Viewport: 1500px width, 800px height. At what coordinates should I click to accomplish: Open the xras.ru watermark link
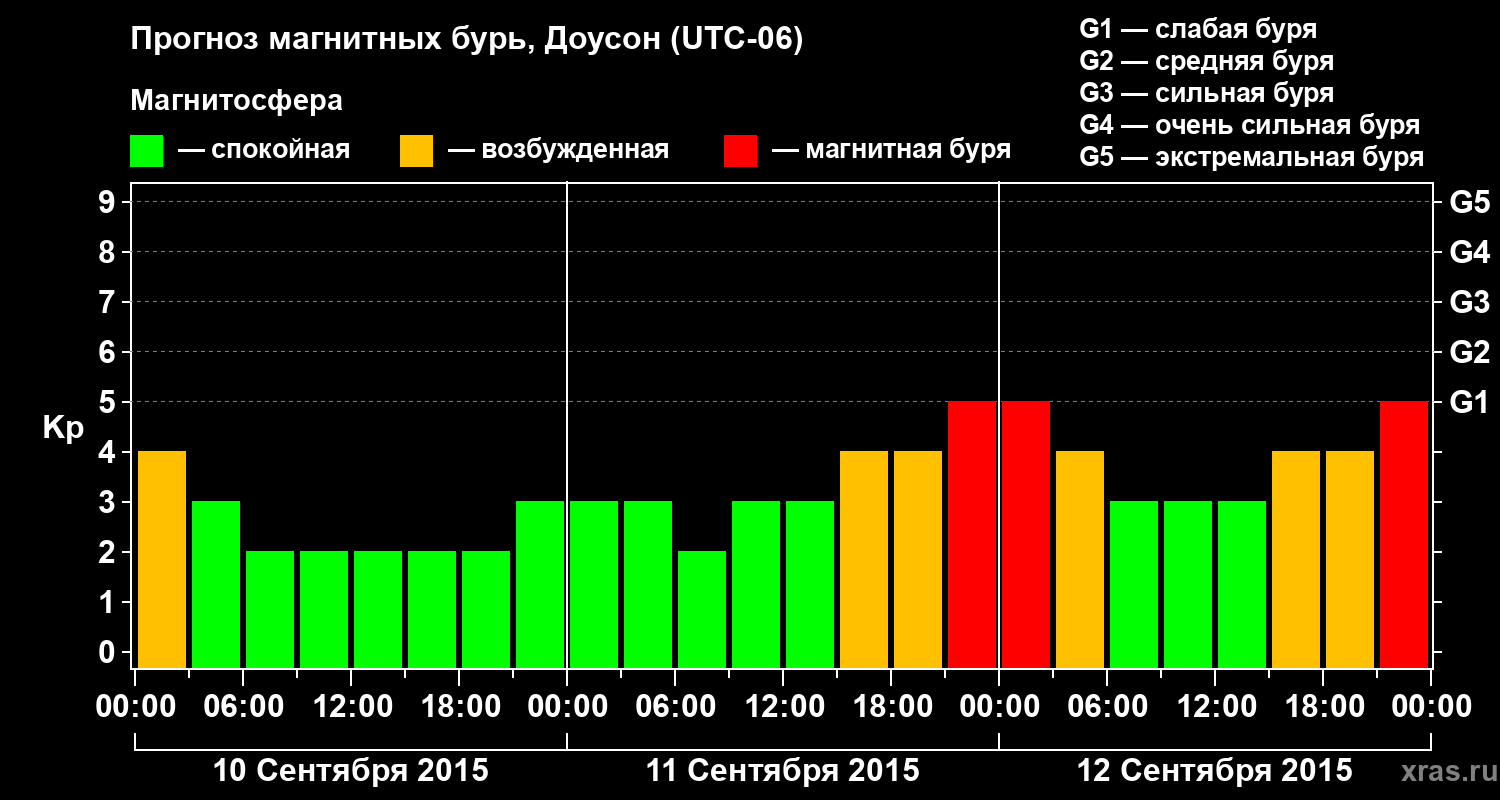point(1444,773)
